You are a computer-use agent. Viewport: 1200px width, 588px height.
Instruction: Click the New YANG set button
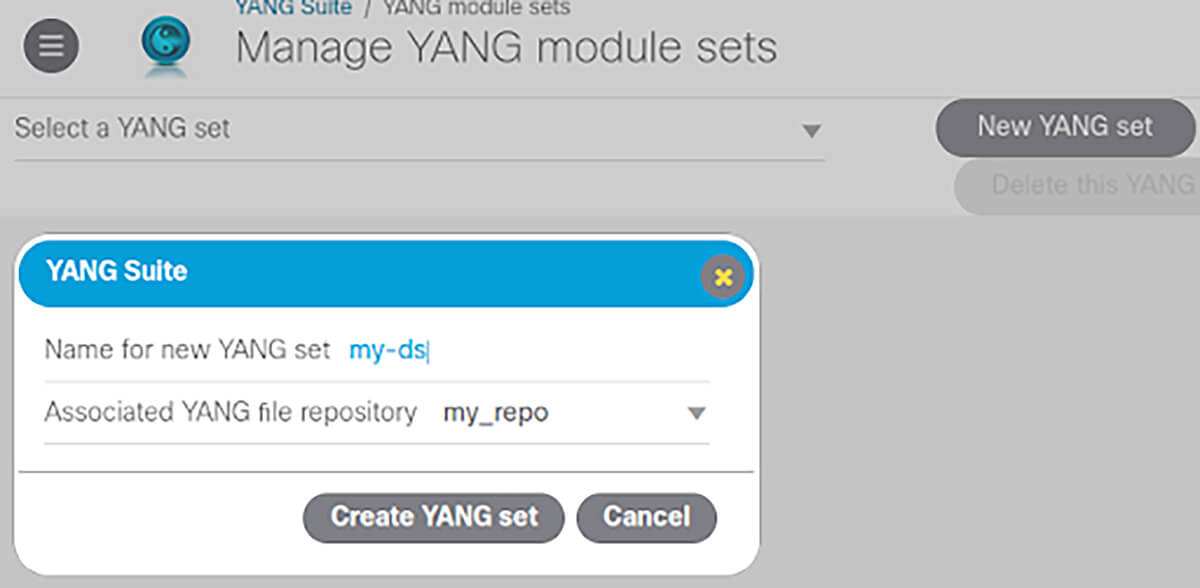point(1063,127)
